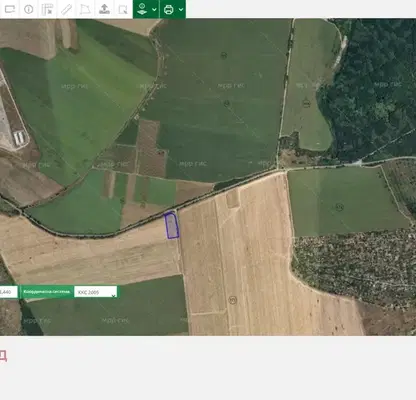Click the parcel marker in upper green field
Screen dimensions: 416x400
pos(224,55)
